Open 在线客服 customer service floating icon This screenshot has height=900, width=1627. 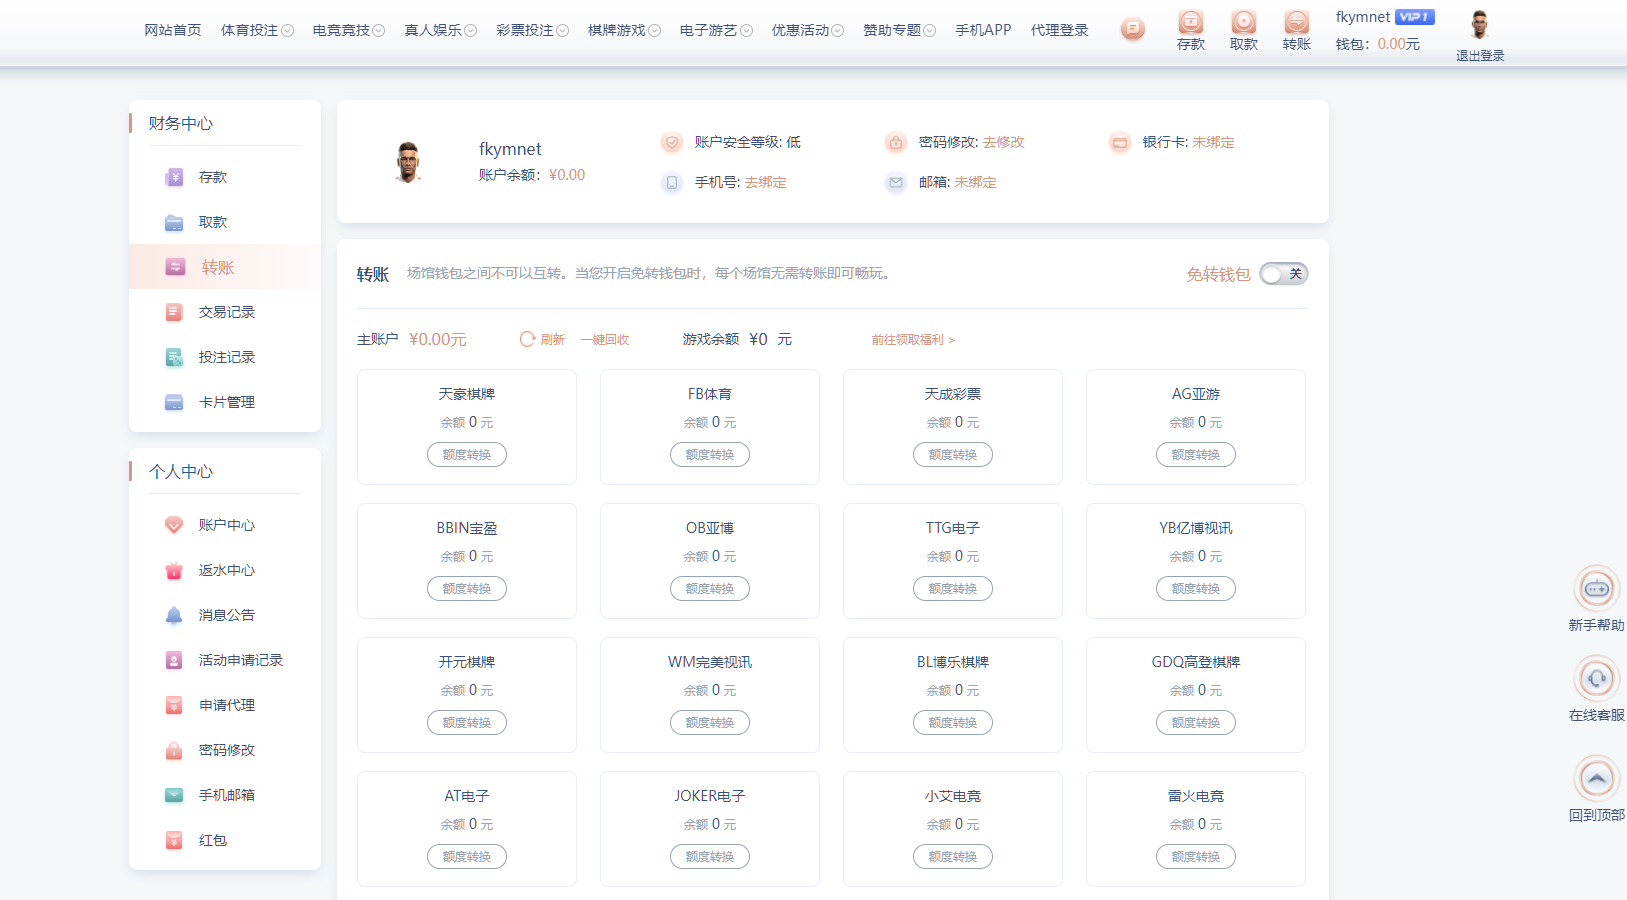(1597, 677)
